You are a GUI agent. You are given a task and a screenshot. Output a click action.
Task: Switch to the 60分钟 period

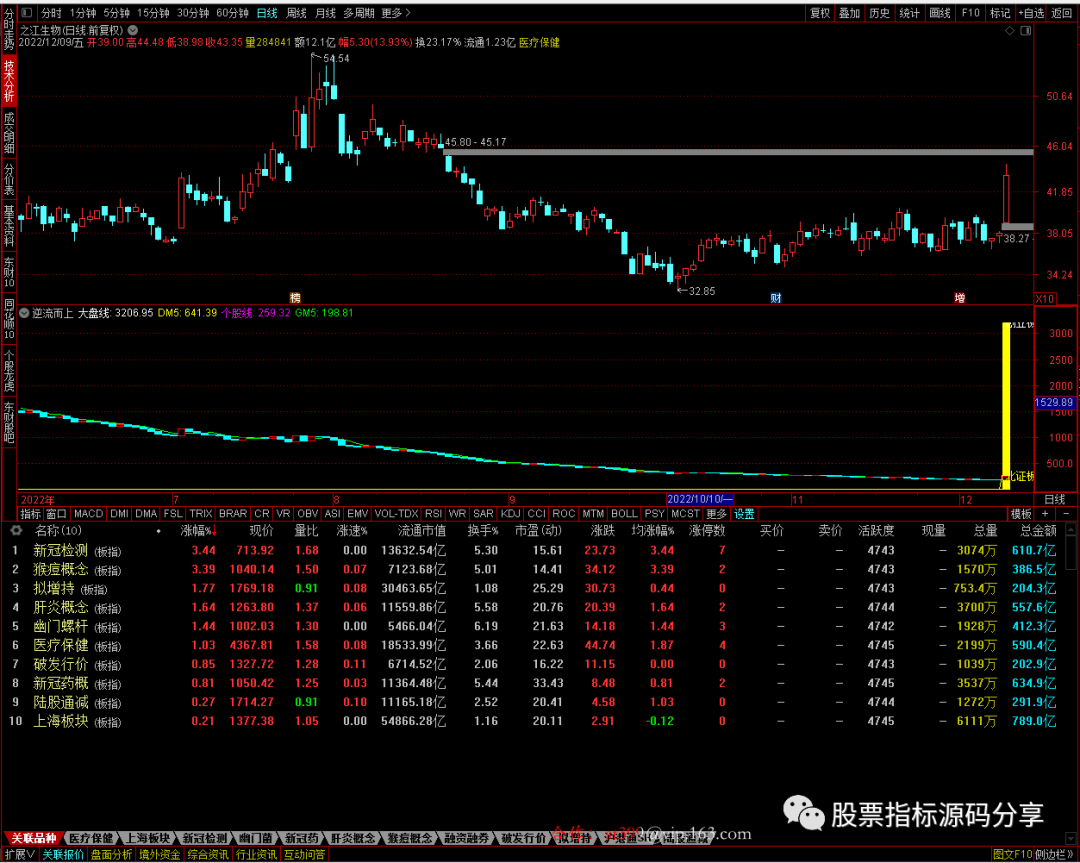232,13
